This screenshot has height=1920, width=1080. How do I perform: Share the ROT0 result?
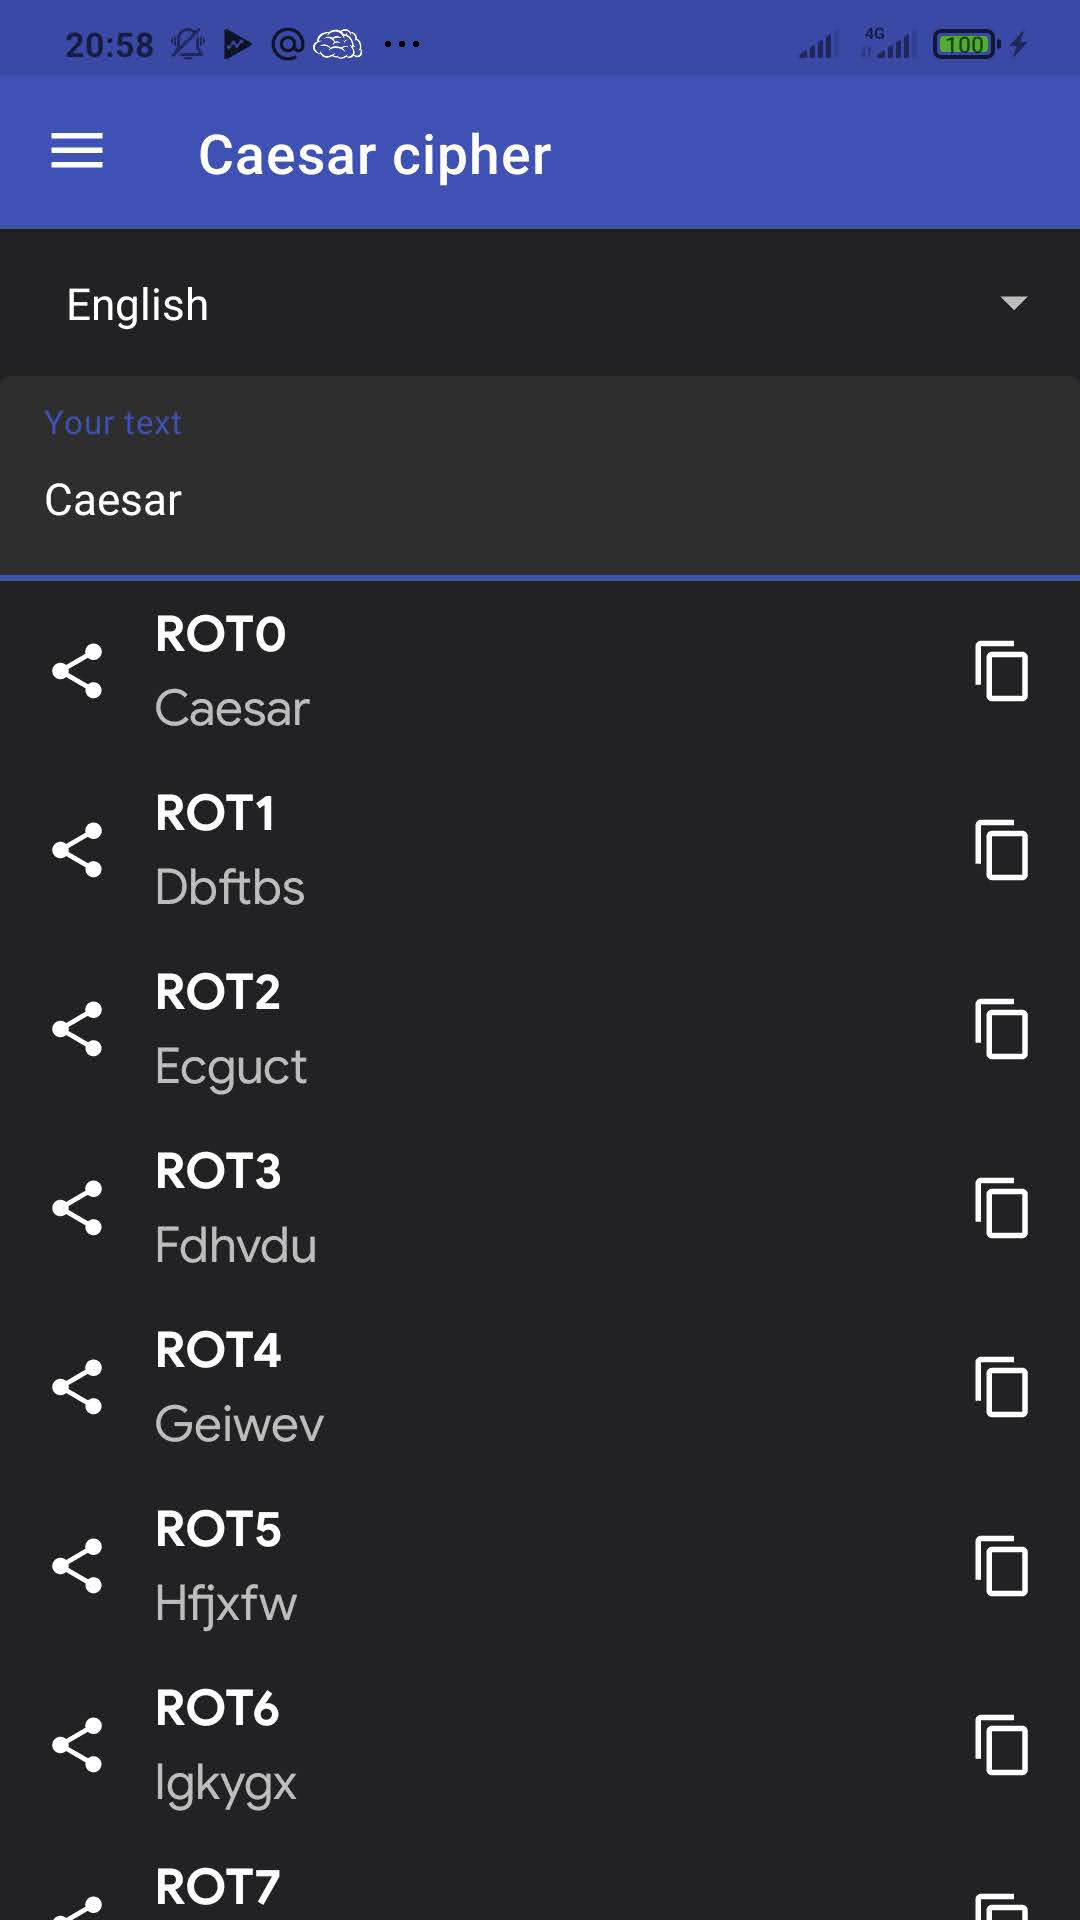pyautogui.click(x=77, y=671)
